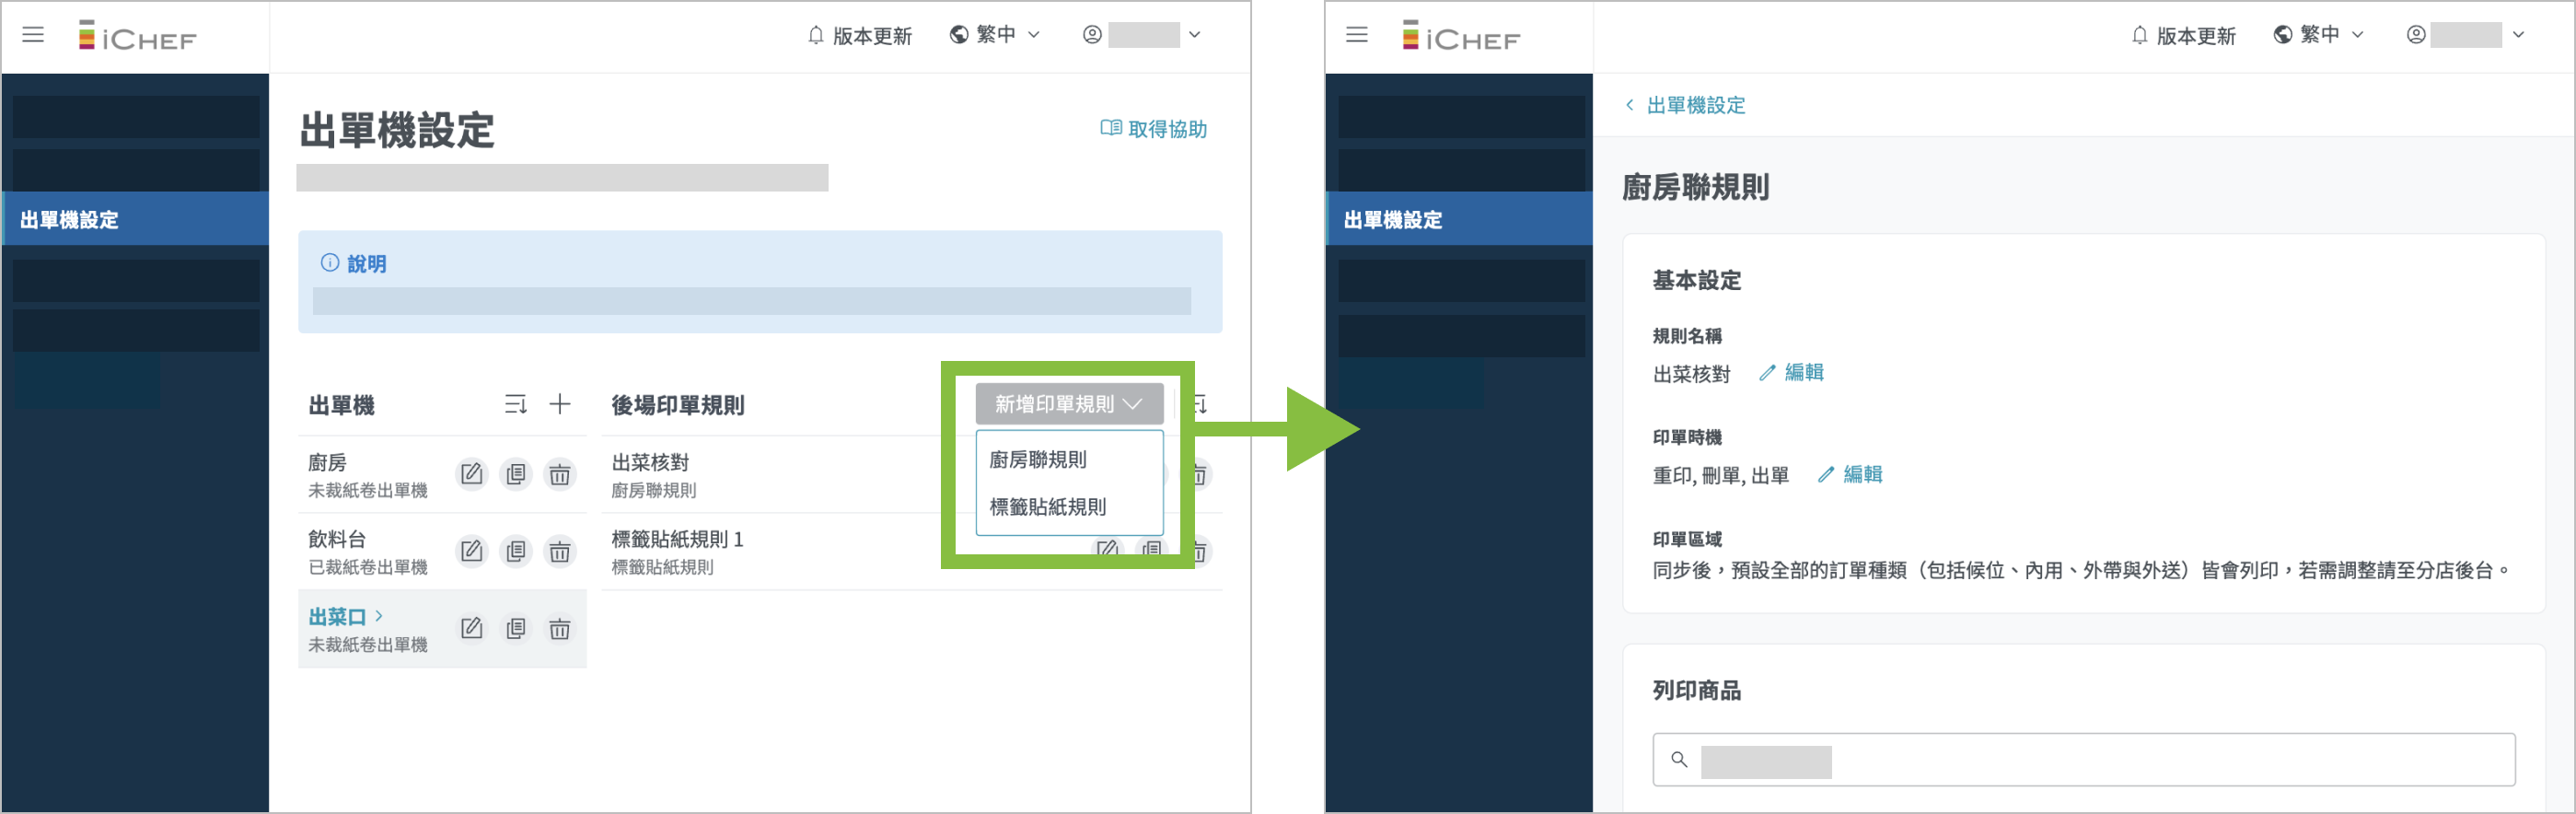Delete the 出菜口 printer entry
The width and height of the screenshot is (2576, 814).
560,628
